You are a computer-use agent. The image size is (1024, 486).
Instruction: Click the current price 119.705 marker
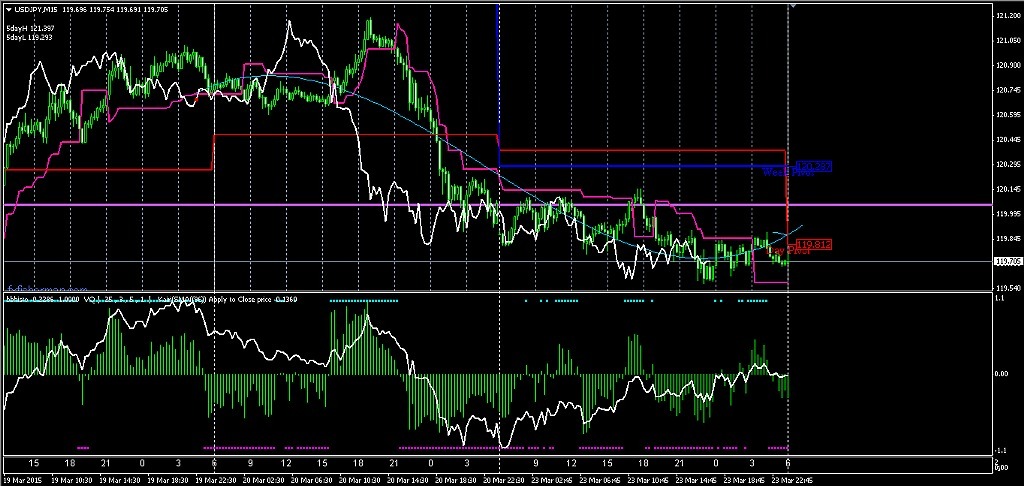pos(1007,262)
